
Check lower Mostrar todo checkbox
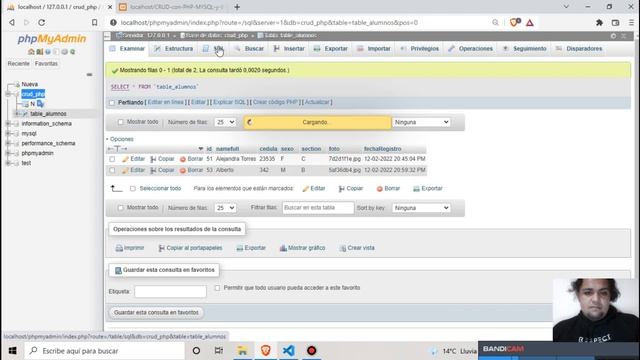point(120,208)
